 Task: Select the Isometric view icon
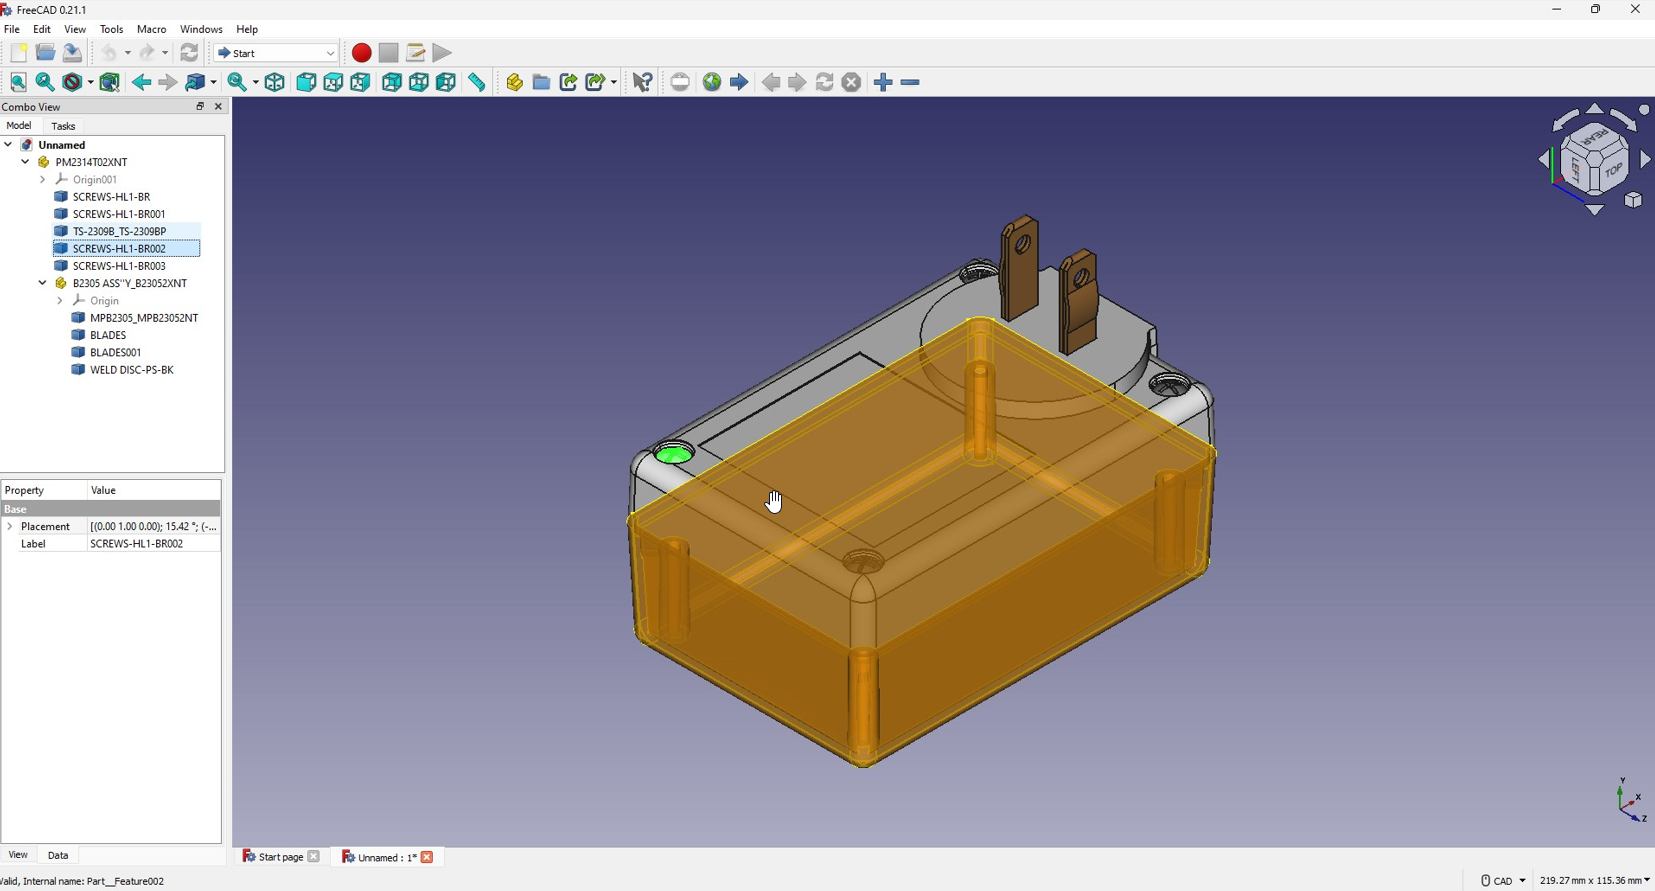point(275,83)
